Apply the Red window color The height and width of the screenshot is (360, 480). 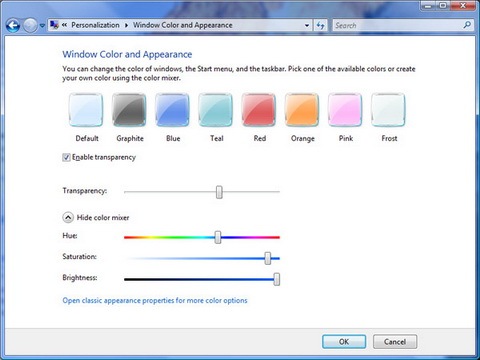pyautogui.click(x=259, y=110)
